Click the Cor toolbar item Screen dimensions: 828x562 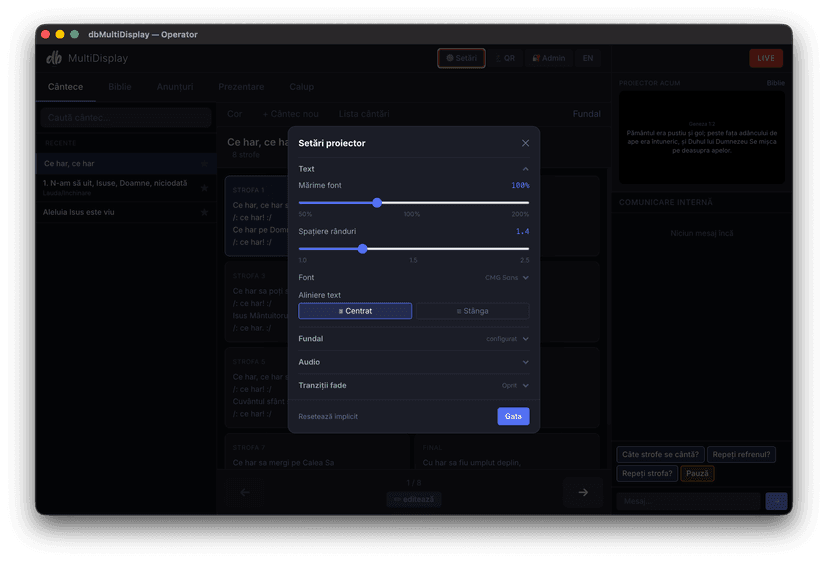click(x=234, y=114)
